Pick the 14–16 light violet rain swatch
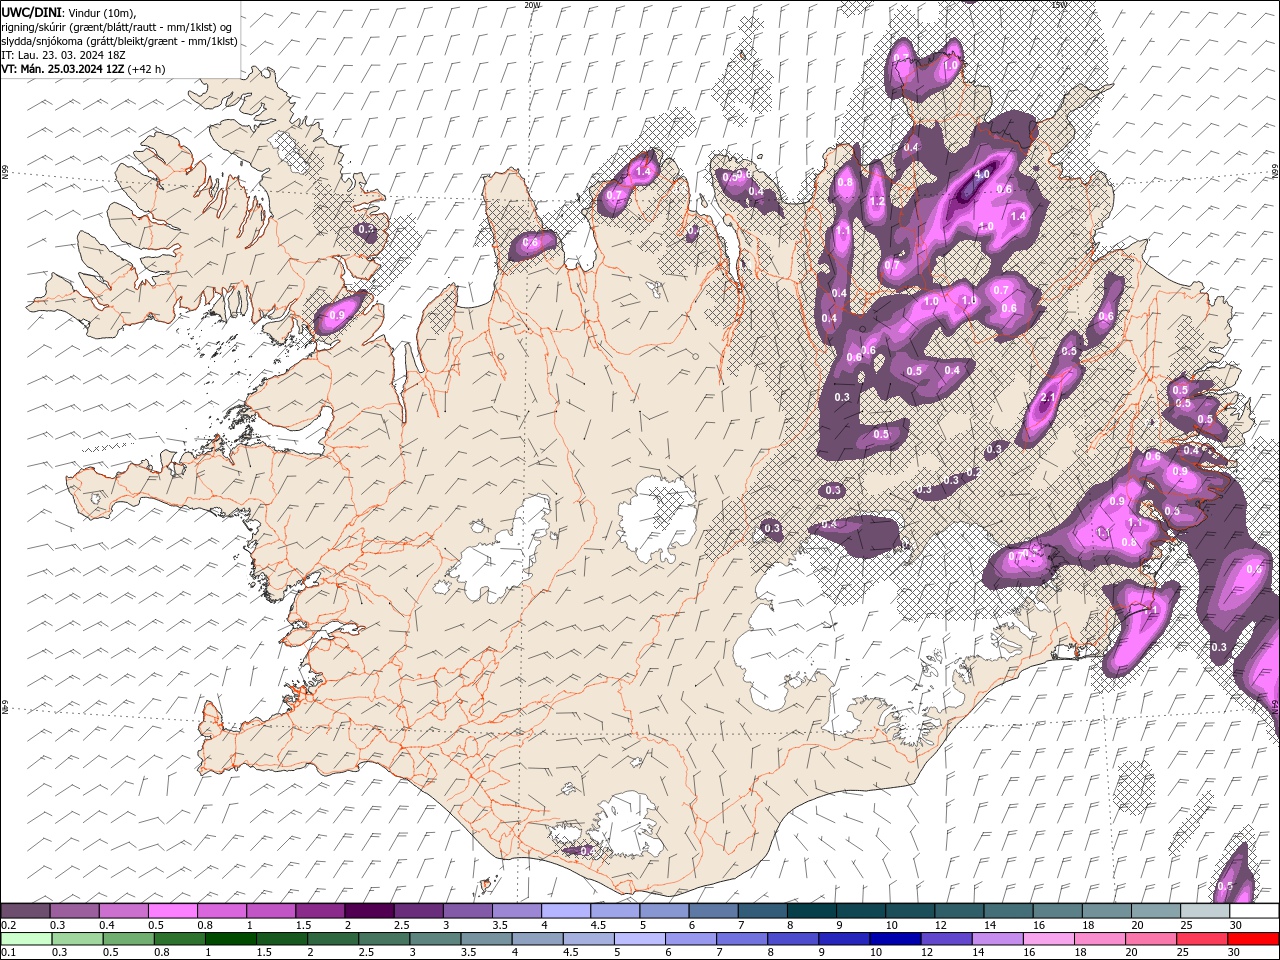Screen dimensions: 1280x960 tap(998, 939)
